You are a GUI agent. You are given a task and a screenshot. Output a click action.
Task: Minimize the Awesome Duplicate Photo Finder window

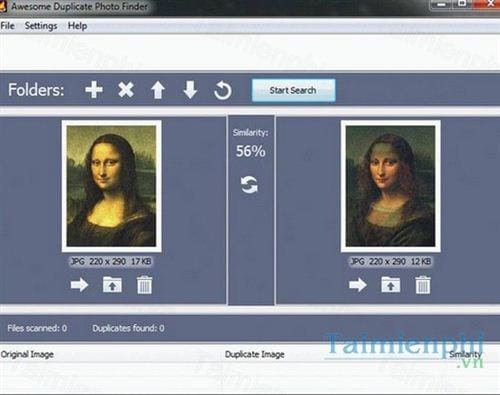tap(442, 5)
